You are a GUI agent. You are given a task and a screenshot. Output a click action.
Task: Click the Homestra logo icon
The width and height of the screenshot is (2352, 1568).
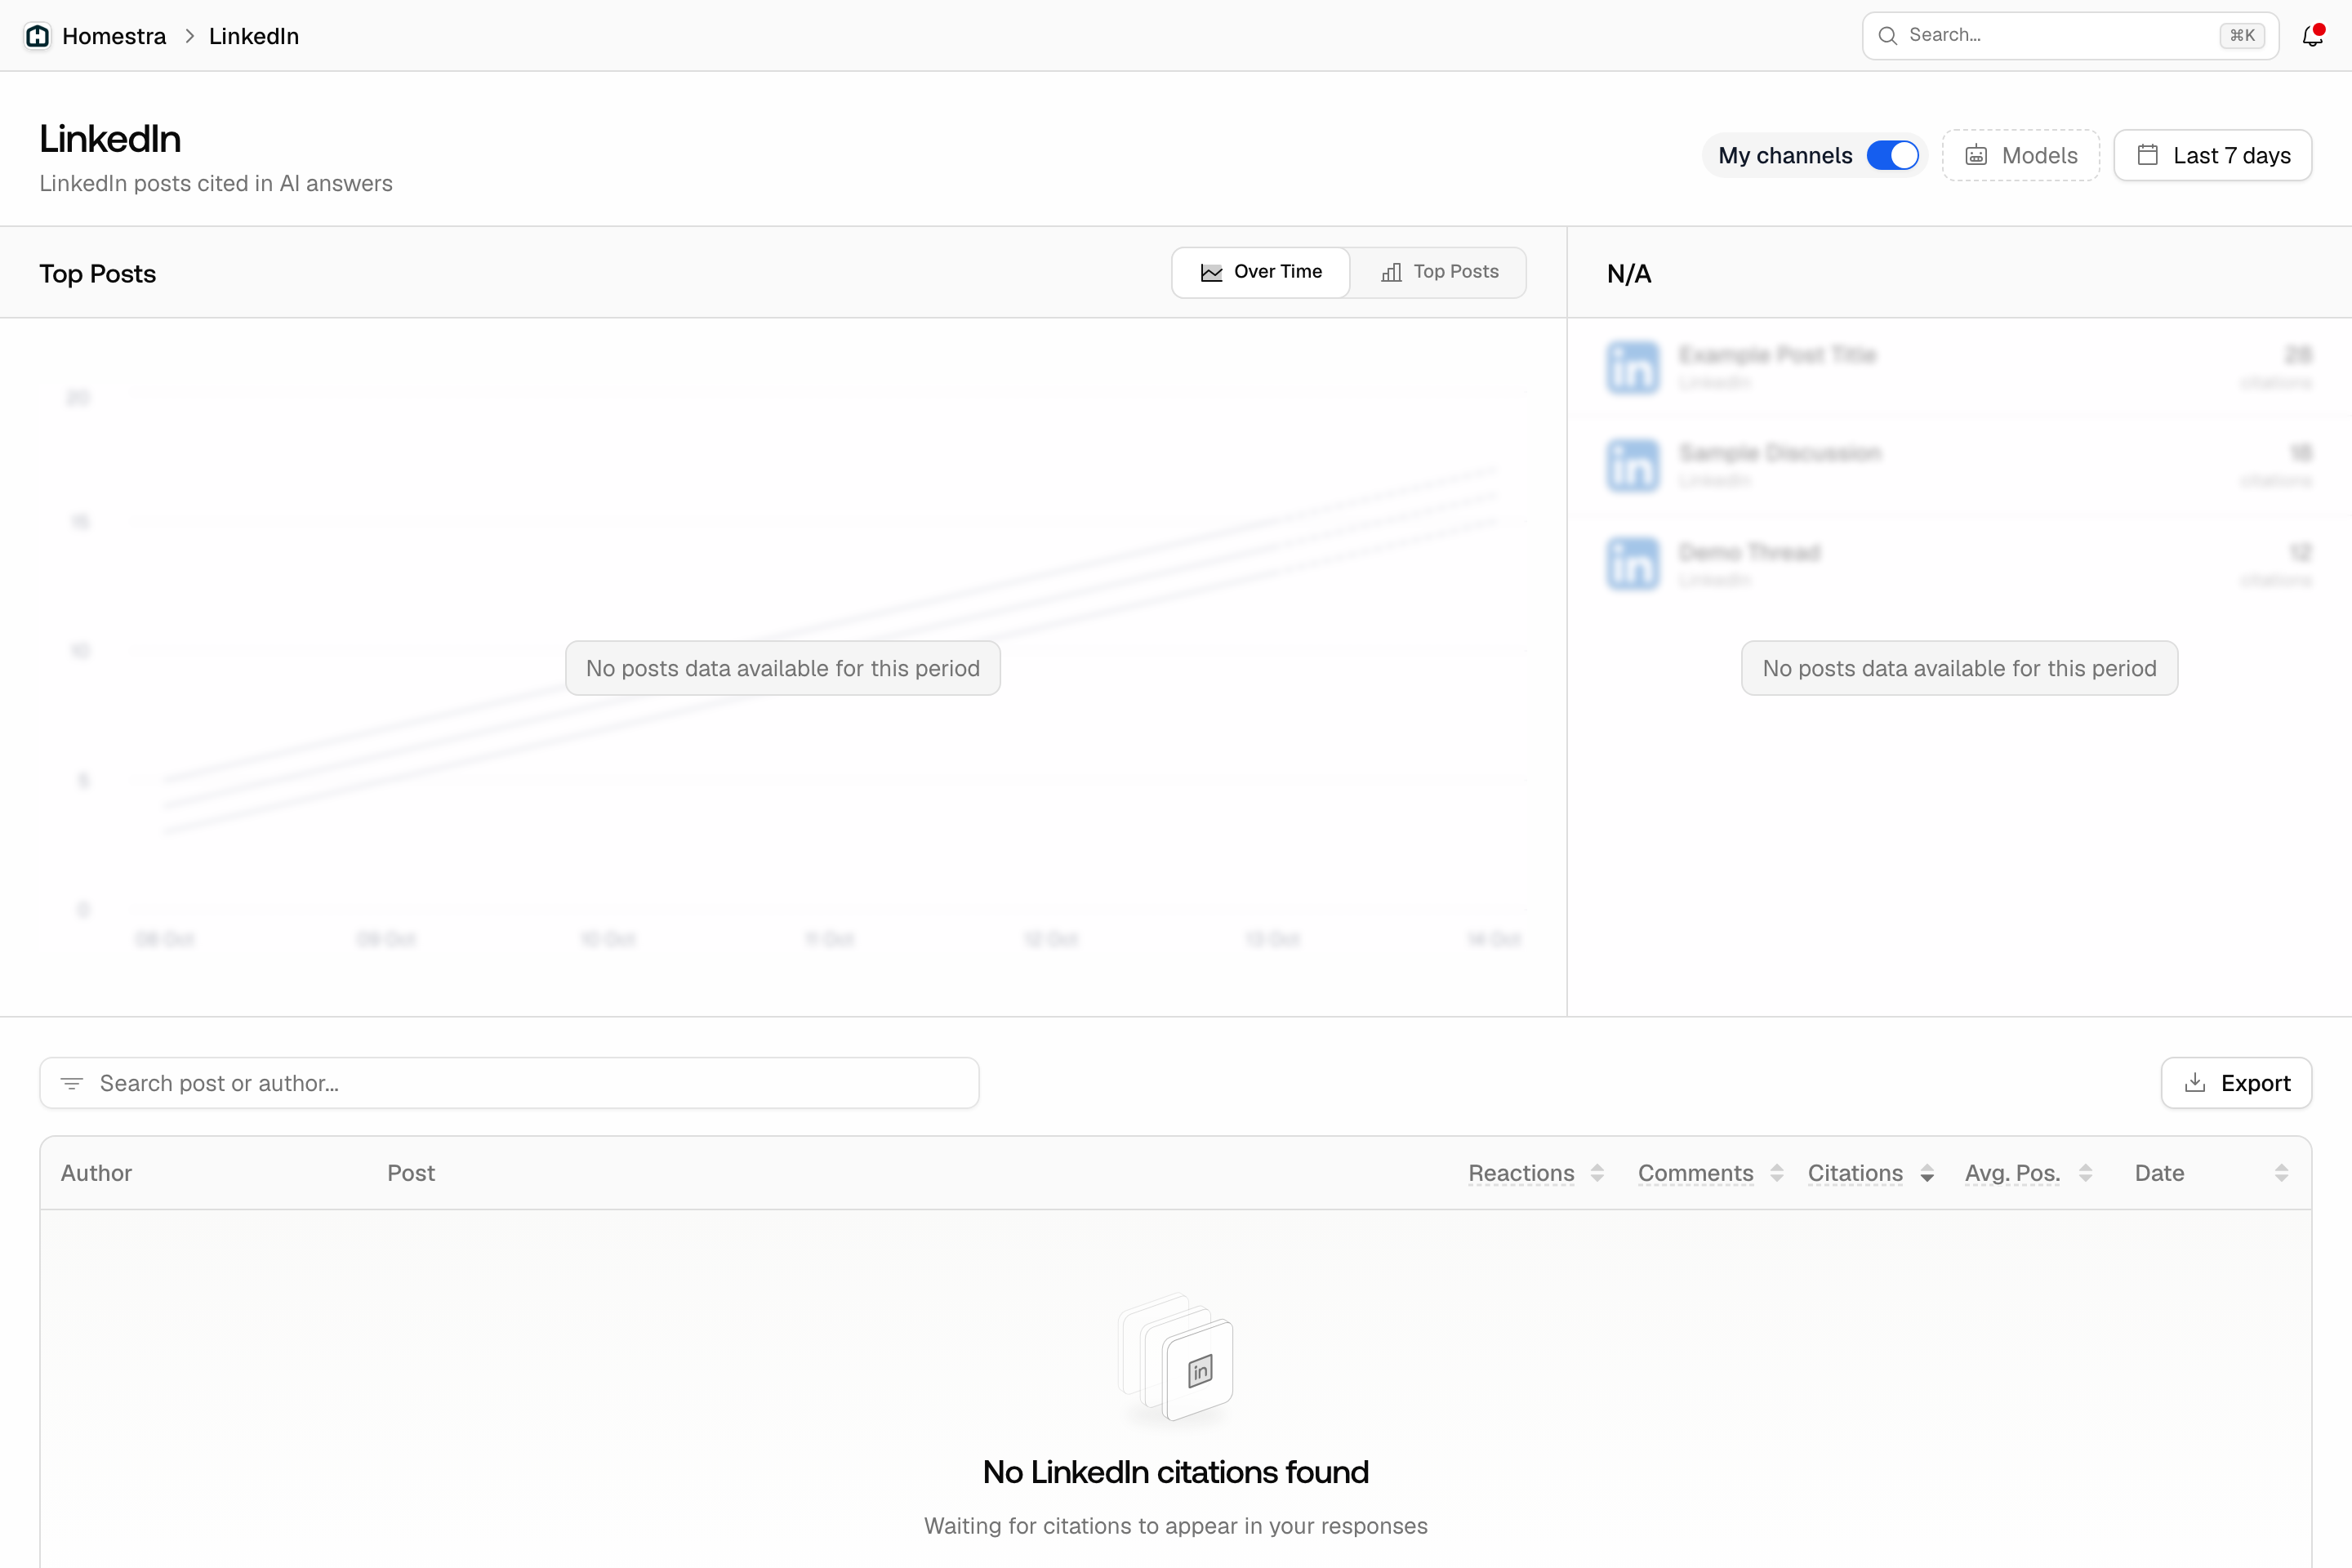click(x=38, y=36)
